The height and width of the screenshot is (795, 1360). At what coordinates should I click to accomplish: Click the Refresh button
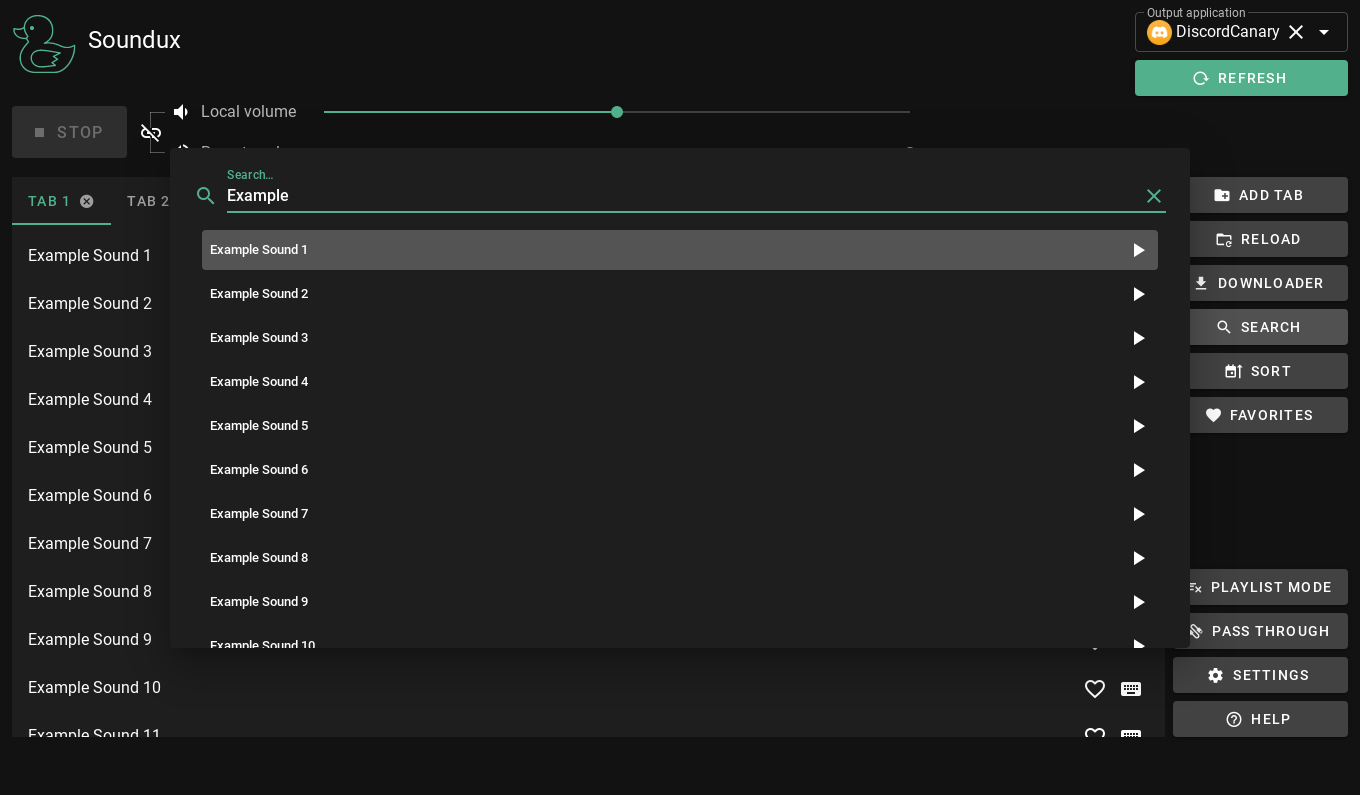1241,78
